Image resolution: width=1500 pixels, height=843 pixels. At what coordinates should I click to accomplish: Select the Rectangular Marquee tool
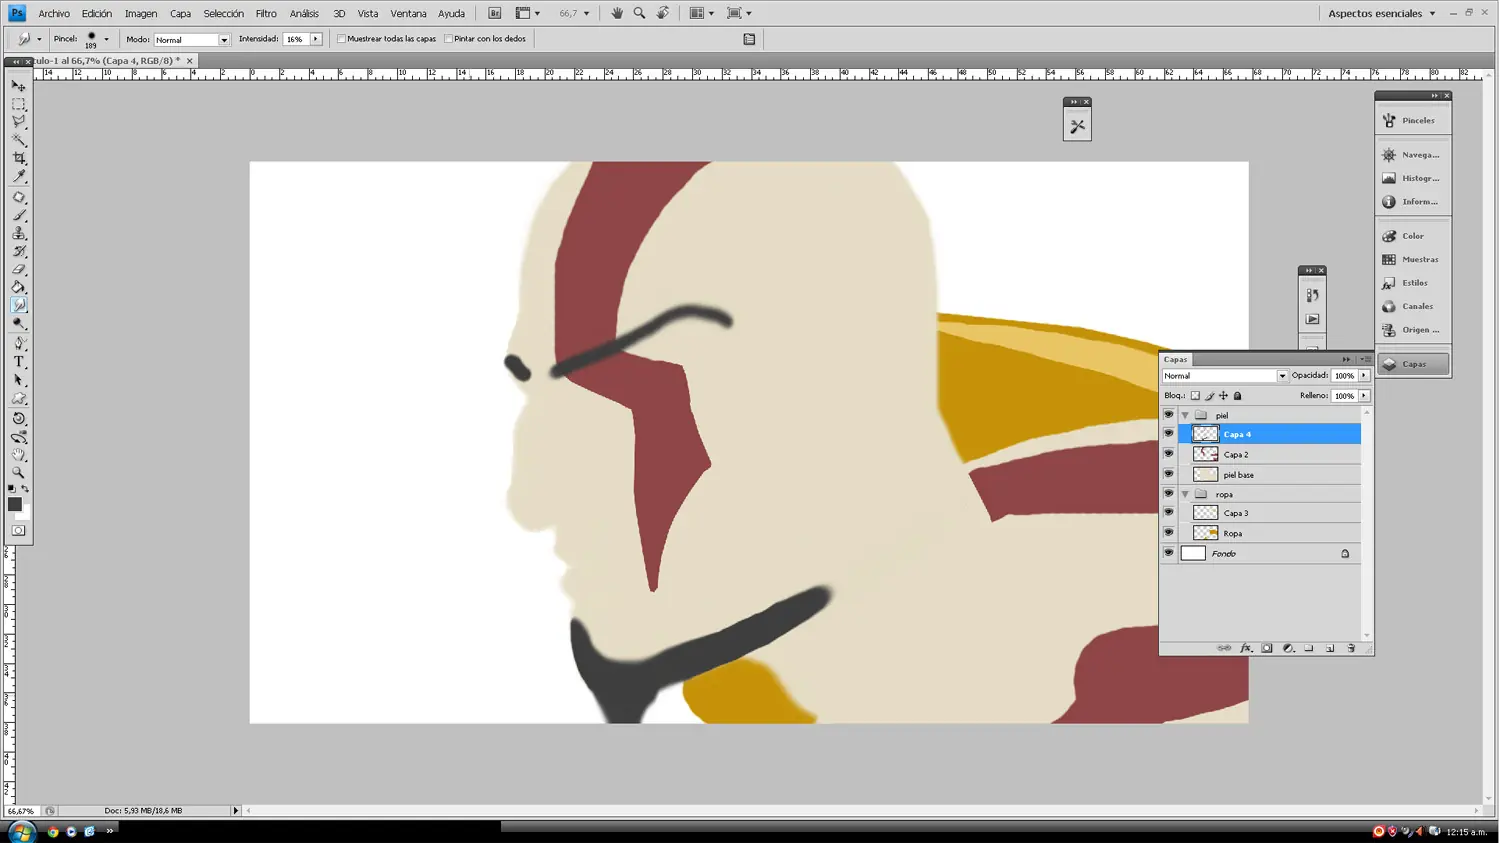point(18,104)
